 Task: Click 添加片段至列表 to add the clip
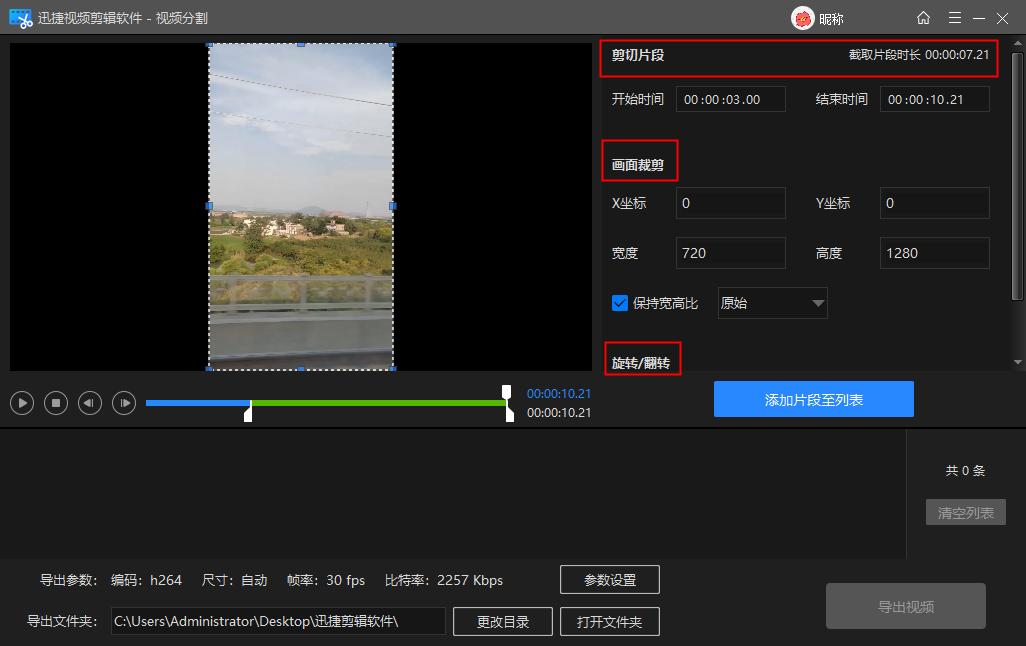[813, 398]
